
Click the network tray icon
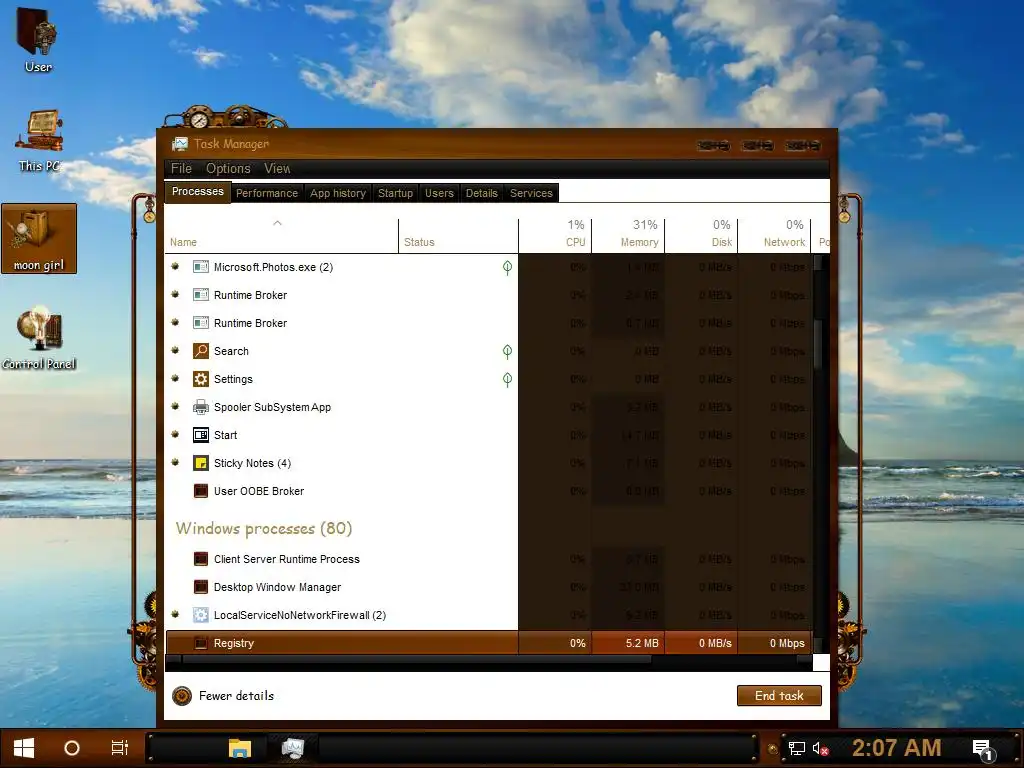(x=796, y=749)
